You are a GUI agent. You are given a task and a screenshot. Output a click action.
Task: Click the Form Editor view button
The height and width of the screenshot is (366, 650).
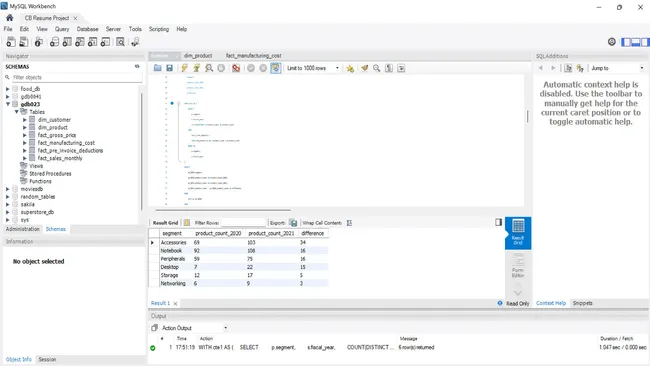click(518, 265)
